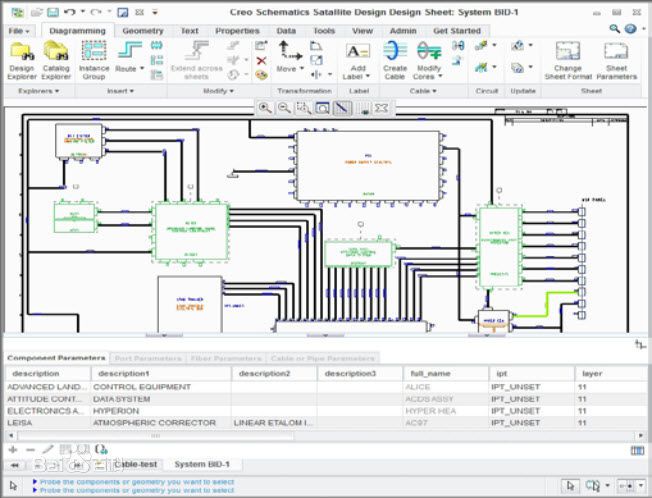Screen dimensions: 652x498
Task: Open Change Sheet Format
Action: pyautogui.click(x=568, y=60)
